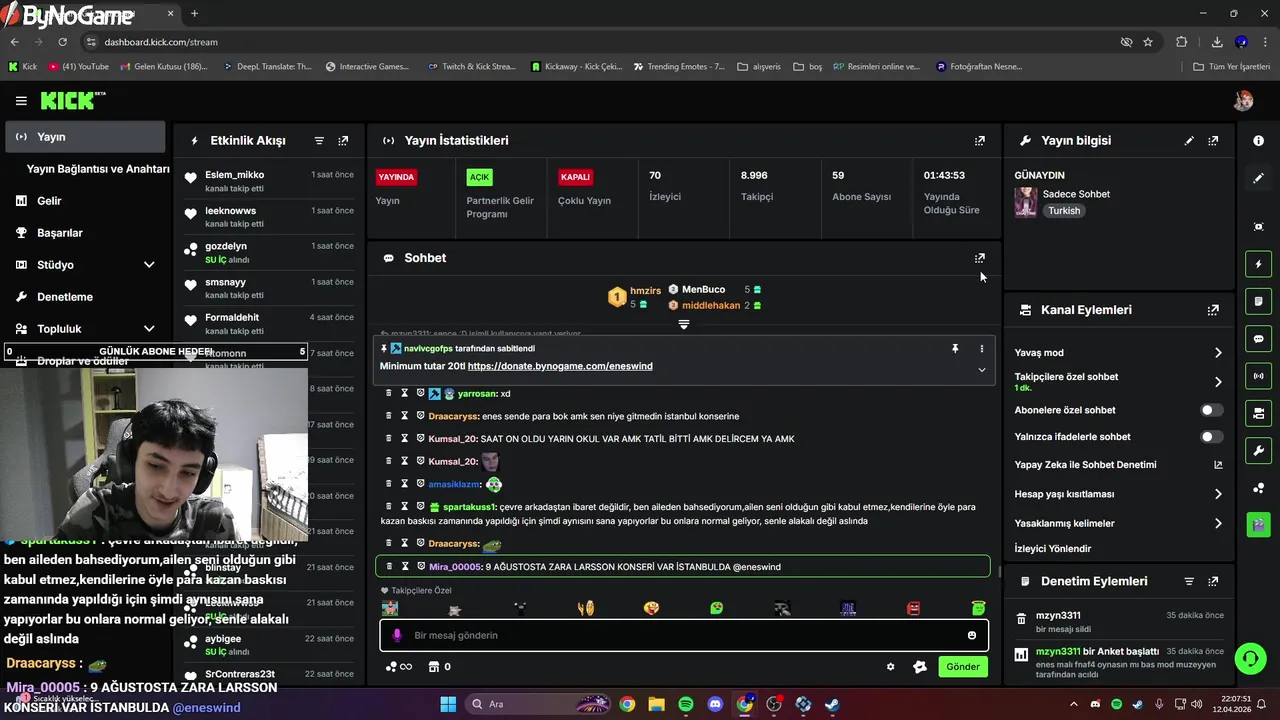
Task: Expand the pinned message with its chevron
Action: click(982, 370)
